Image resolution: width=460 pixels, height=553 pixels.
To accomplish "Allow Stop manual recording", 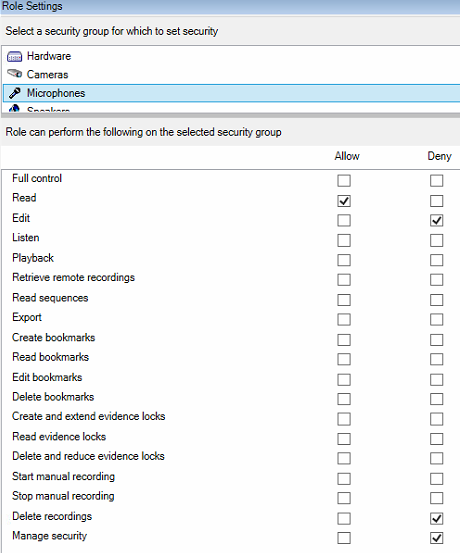I will 344,498.
